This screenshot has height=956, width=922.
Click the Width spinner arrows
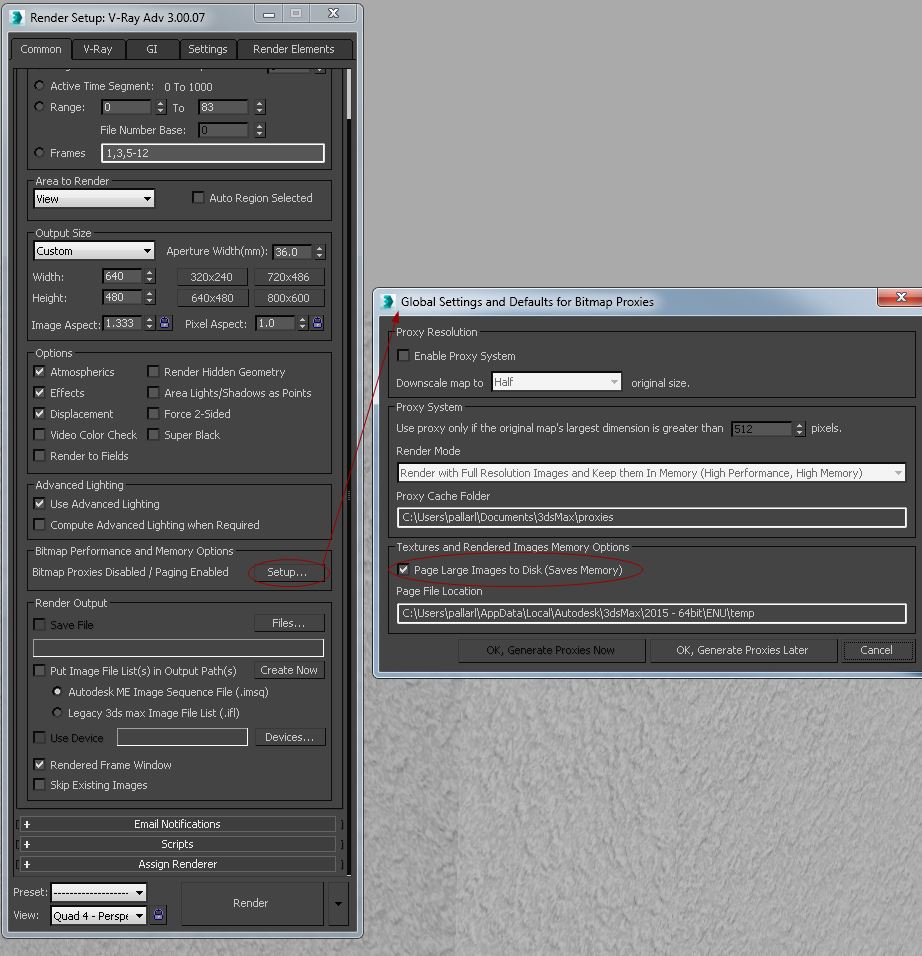pyautogui.click(x=150, y=276)
